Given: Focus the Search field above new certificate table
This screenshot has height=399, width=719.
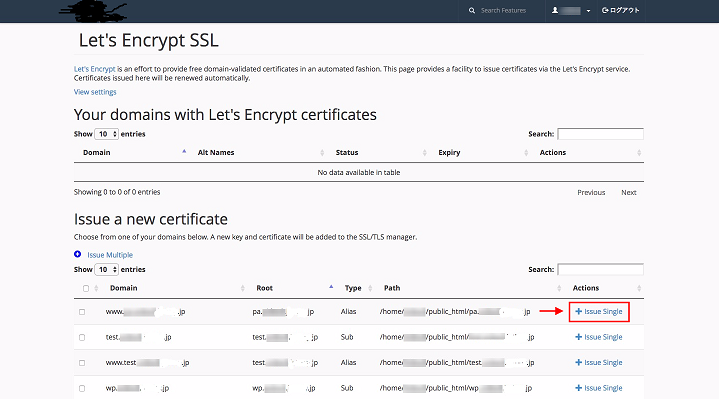Looking at the screenshot, I should tap(600, 270).
